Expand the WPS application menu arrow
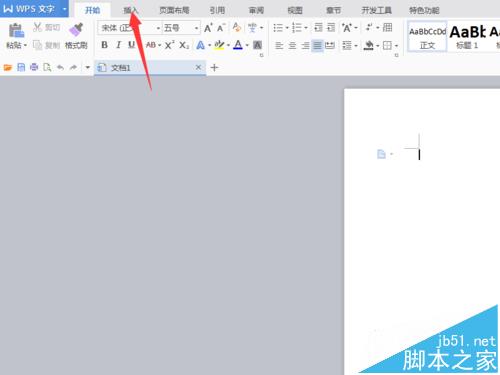 (x=64, y=9)
